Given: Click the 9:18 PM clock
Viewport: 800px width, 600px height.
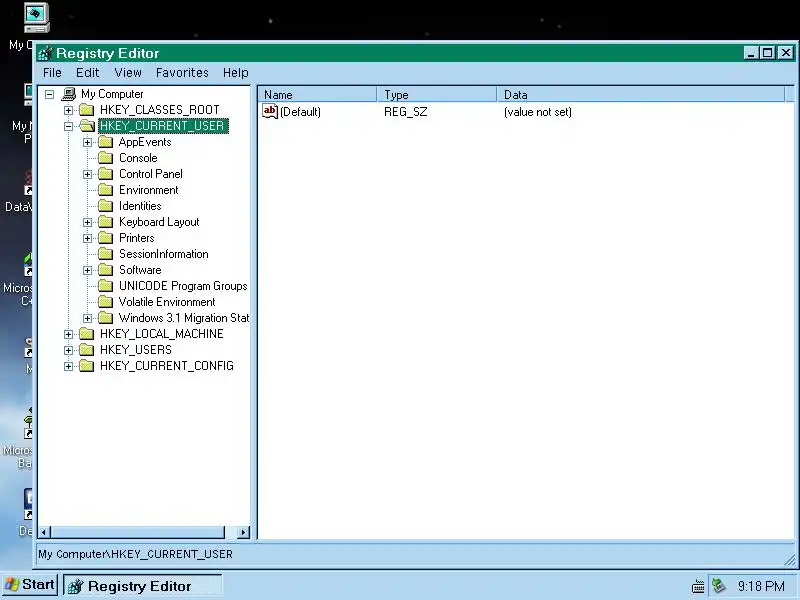Looking at the screenshot, I should [x=761, y=586].
